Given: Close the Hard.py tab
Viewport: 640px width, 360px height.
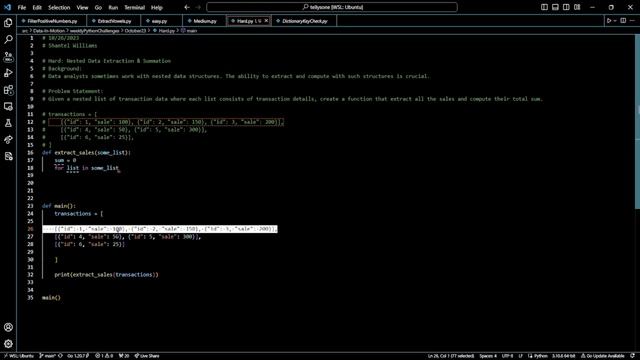Looking at the screenshot, I should (x=266, y=20).
